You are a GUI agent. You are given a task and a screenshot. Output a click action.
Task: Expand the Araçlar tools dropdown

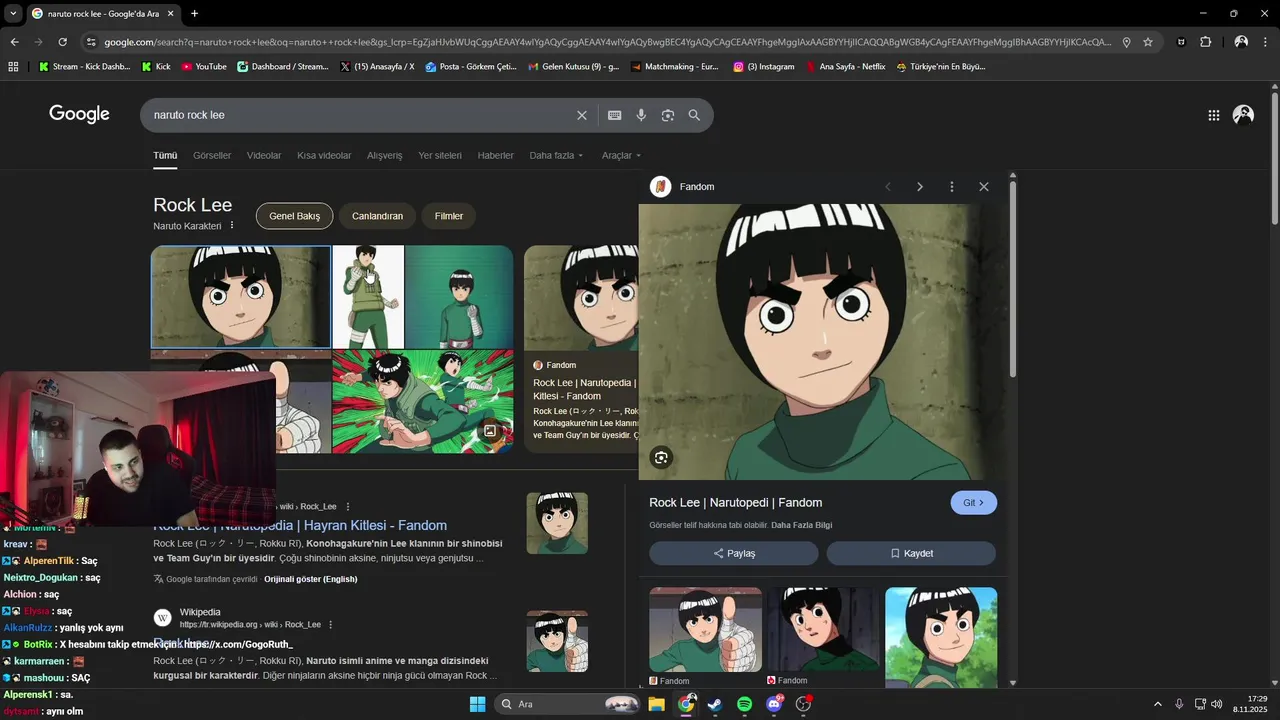[x=621, y=156]
